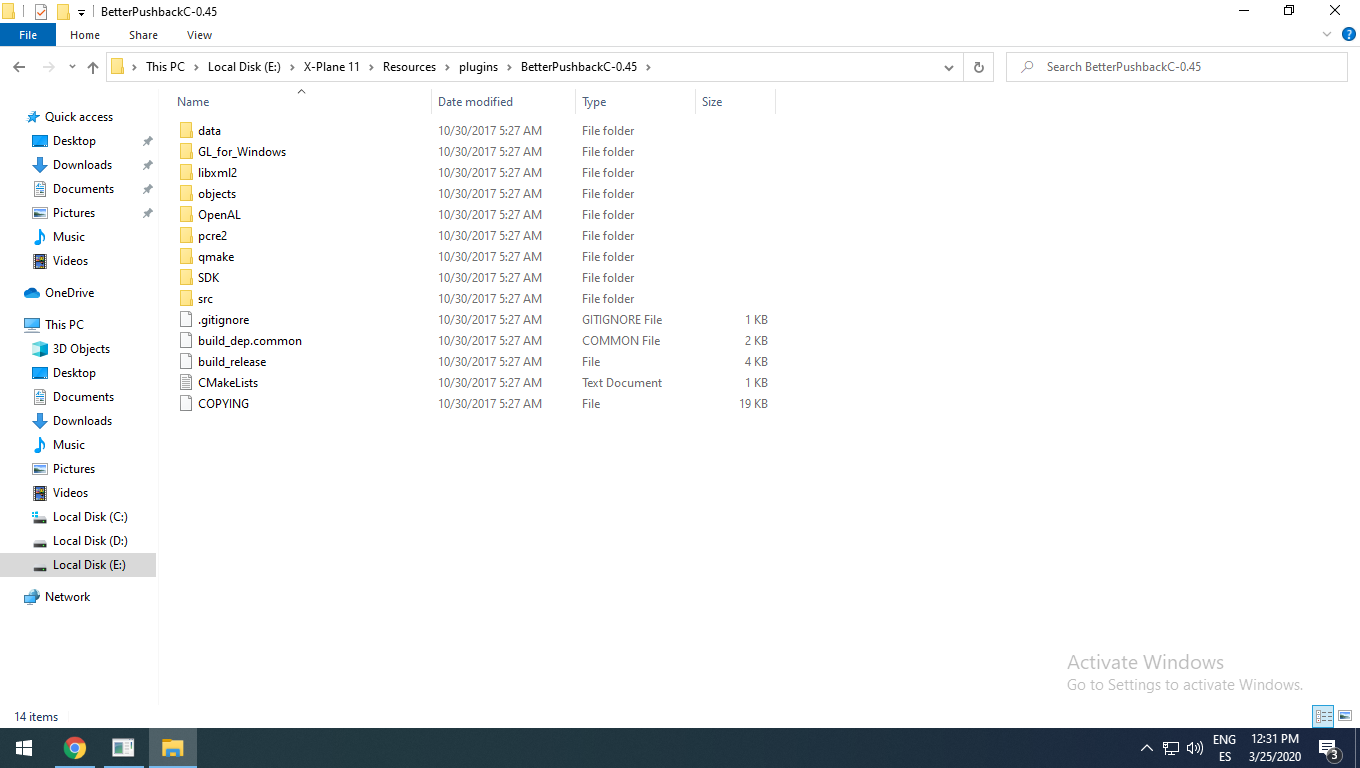Click New folder icon in title bar
This screenshot has height=768, width=1360.
tap(63, 12)
